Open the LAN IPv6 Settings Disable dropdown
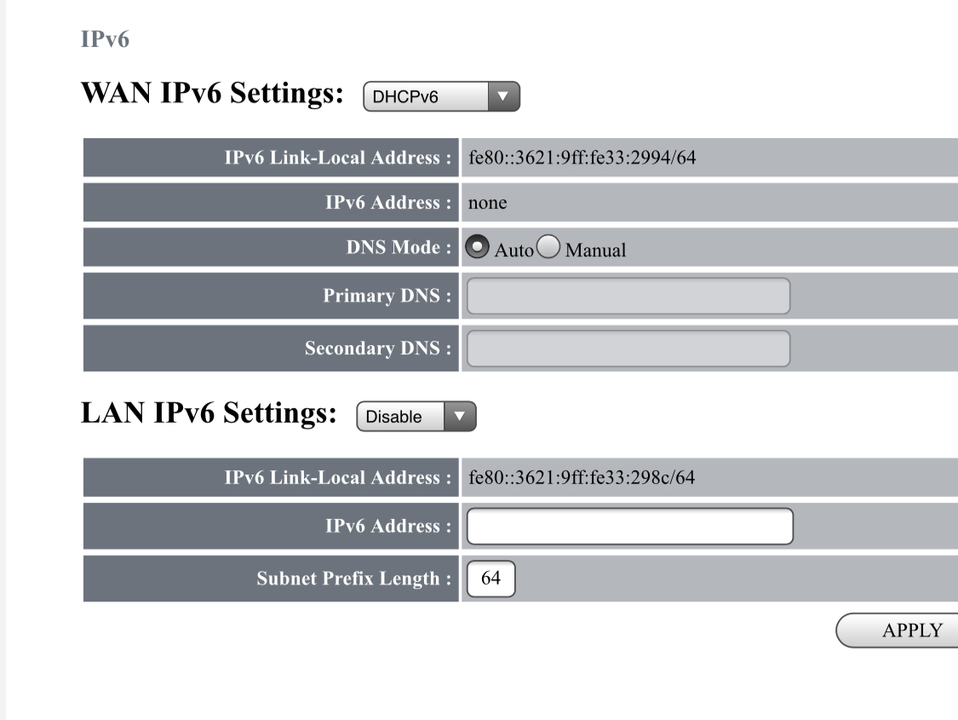Viewport: 958px width, 720px height. coord(416,417)
